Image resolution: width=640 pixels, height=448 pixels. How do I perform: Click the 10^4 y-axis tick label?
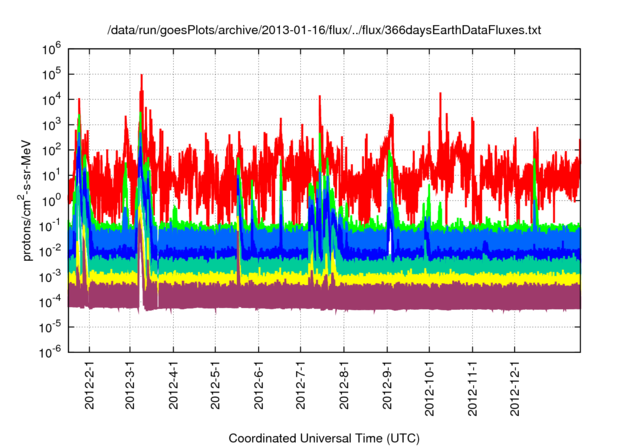tap(51, 100)
